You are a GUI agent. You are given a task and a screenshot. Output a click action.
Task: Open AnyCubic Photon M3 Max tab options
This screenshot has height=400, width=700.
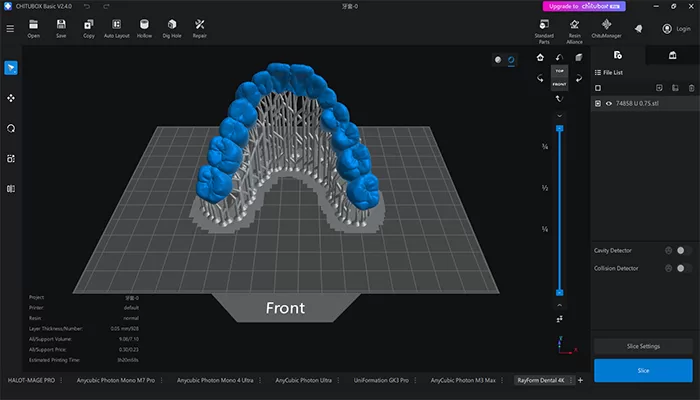click(502, 380)
